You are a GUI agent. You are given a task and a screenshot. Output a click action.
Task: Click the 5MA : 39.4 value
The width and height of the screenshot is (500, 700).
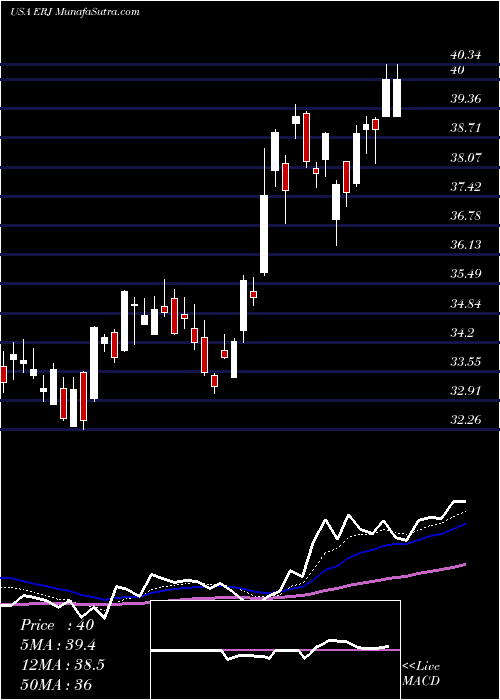pyautogui.click(x=58, y=645)
